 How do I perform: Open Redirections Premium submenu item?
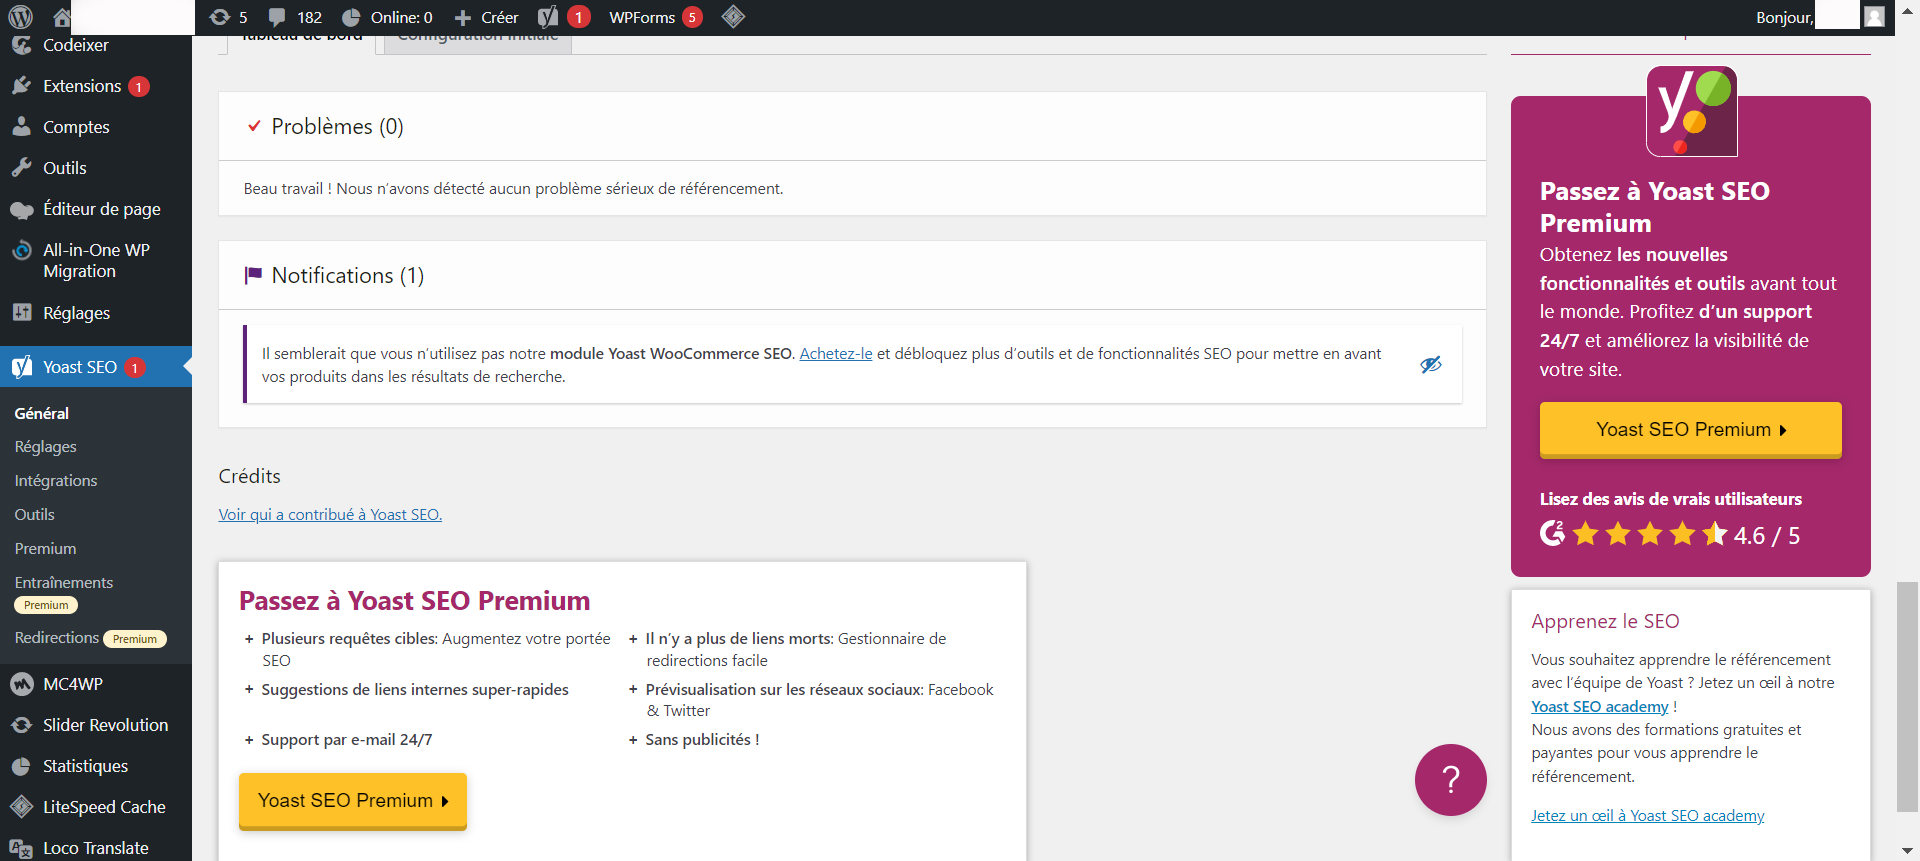coord(90,638)
